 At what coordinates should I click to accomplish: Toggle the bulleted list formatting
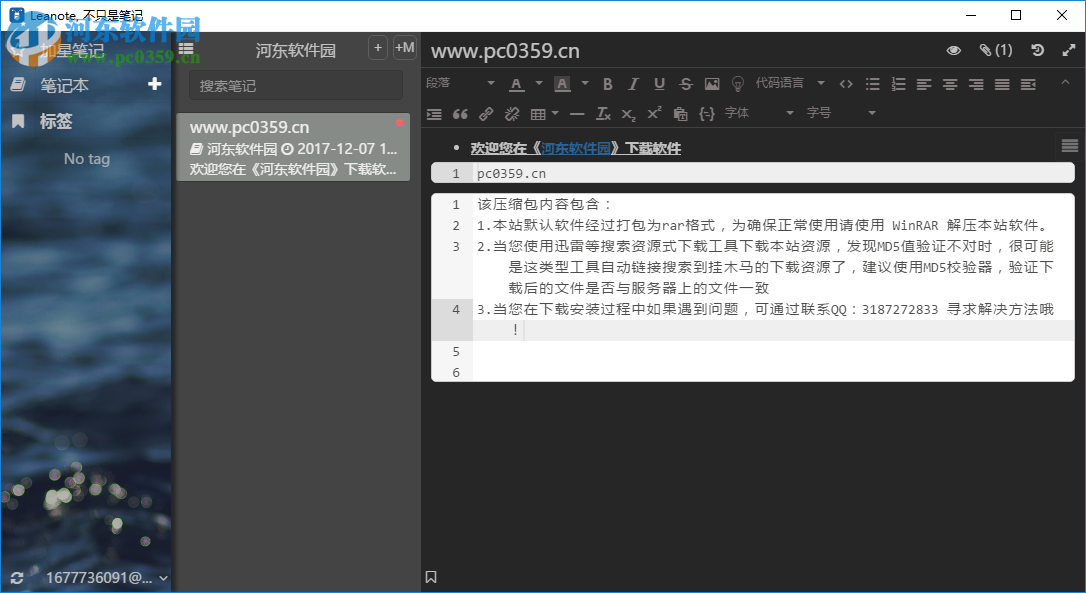coord(872,83)
